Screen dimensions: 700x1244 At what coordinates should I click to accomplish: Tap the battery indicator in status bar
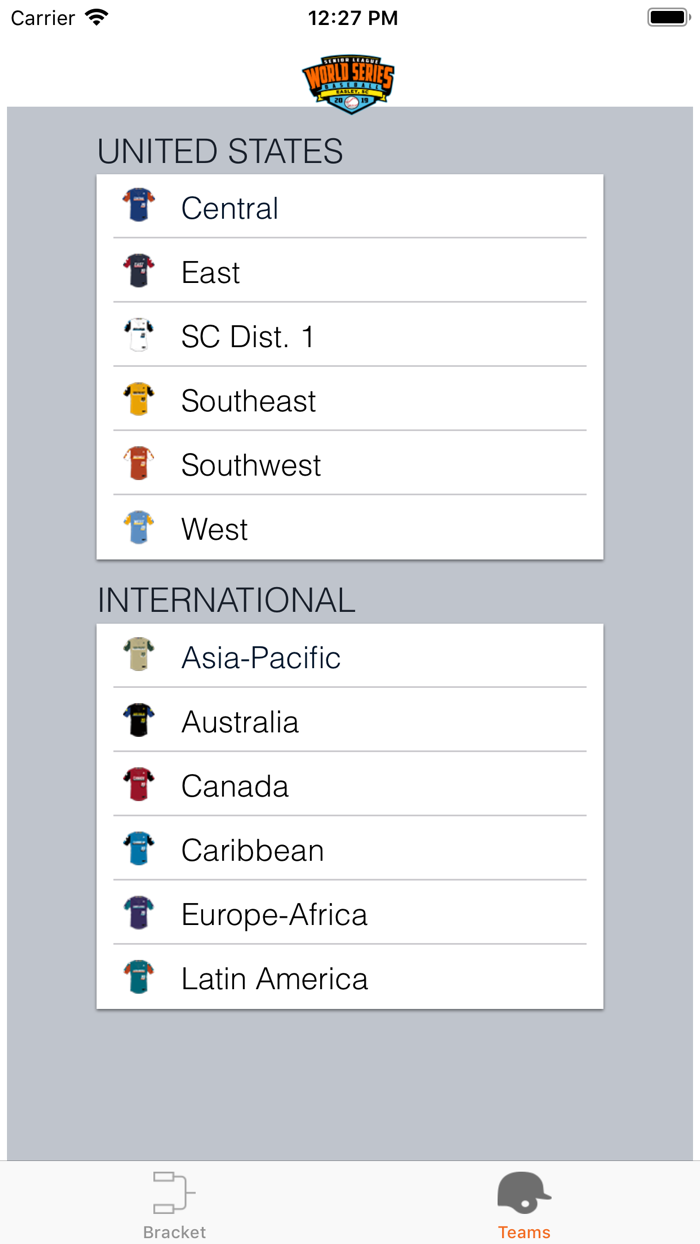667,17
